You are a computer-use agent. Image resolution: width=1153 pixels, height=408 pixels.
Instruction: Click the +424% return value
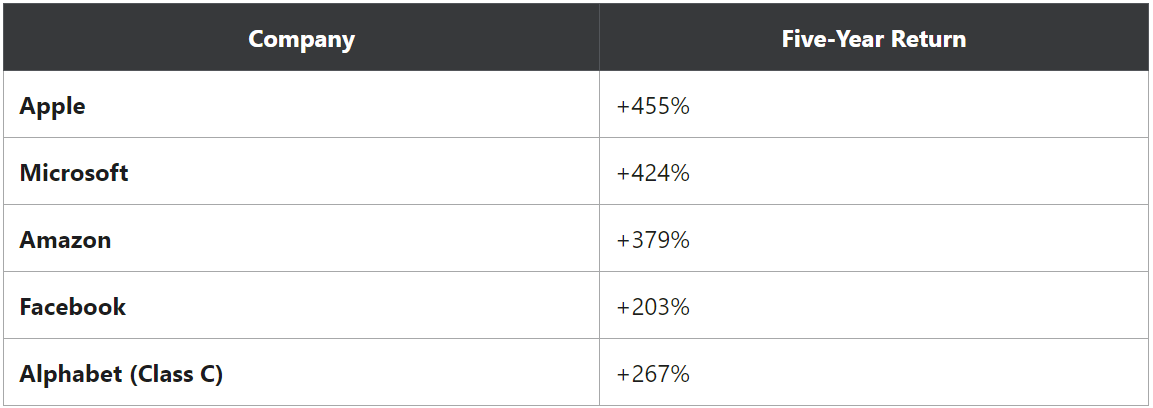[653, 173]
